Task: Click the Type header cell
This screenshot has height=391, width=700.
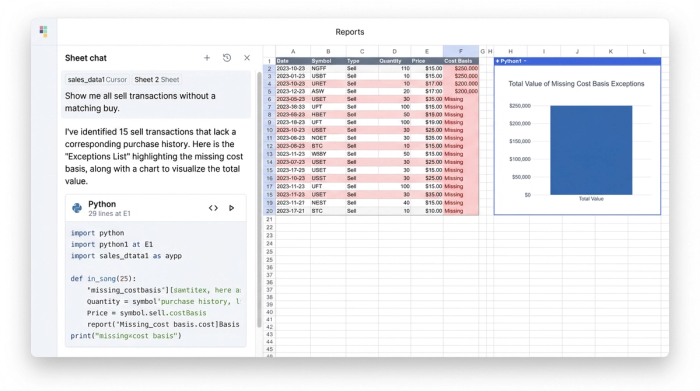Action: (362, 61)
